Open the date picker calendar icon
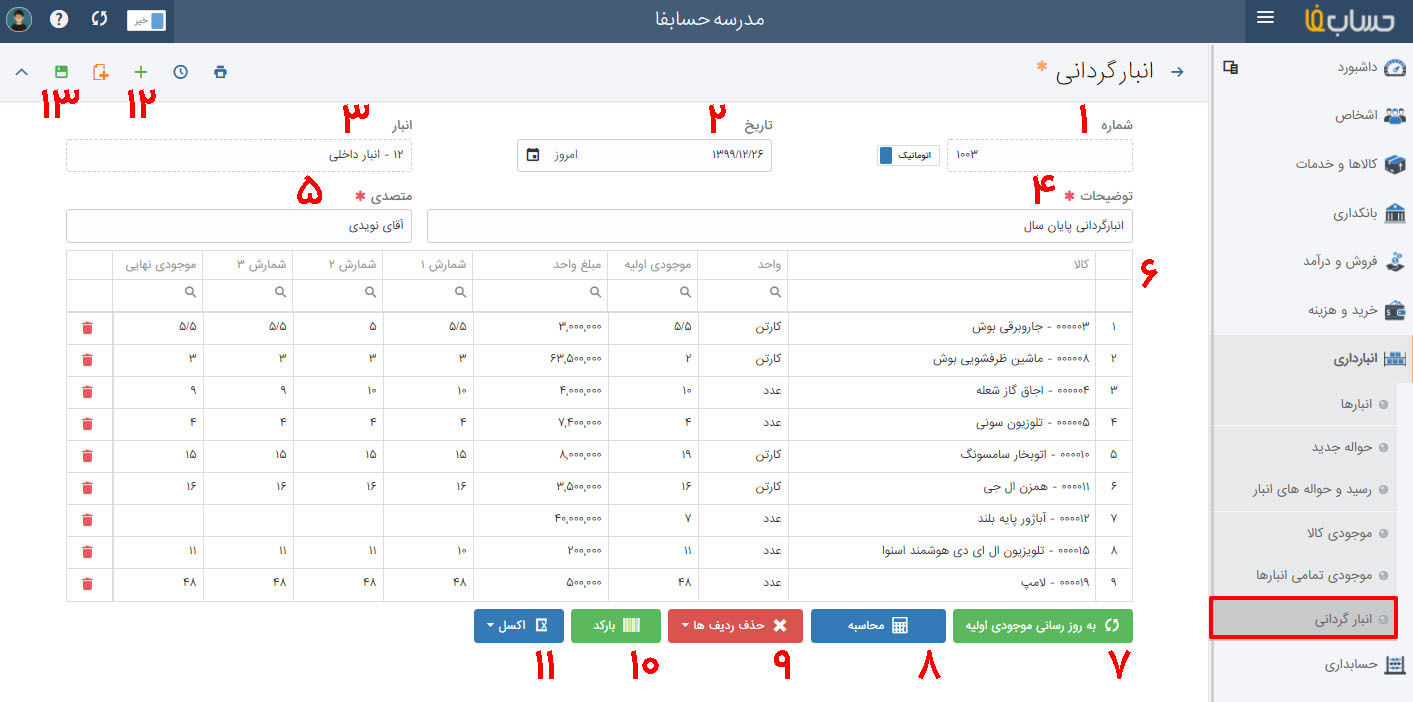 pyautogui.click(x=533, y=155)
